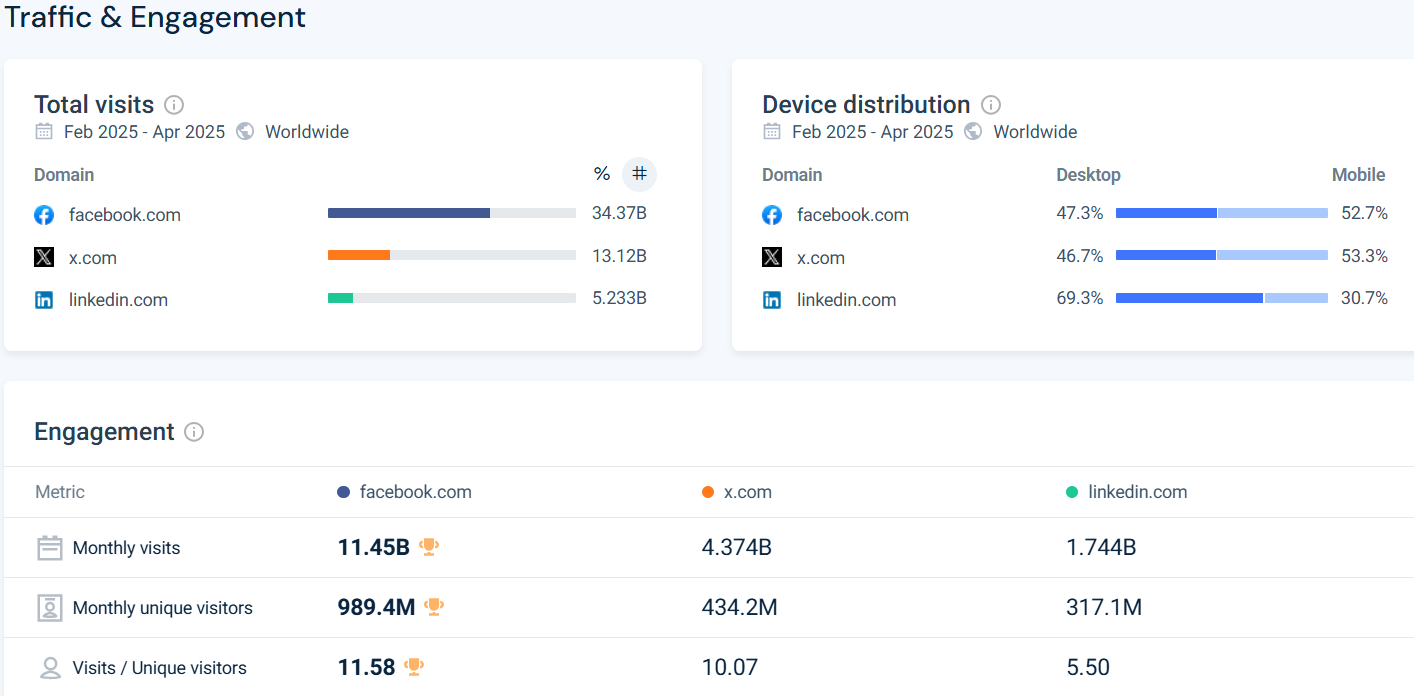This screenshot has width=1414, height=696.
Task: Click Monthly visits calendar icon
Action: click(50, 548)
